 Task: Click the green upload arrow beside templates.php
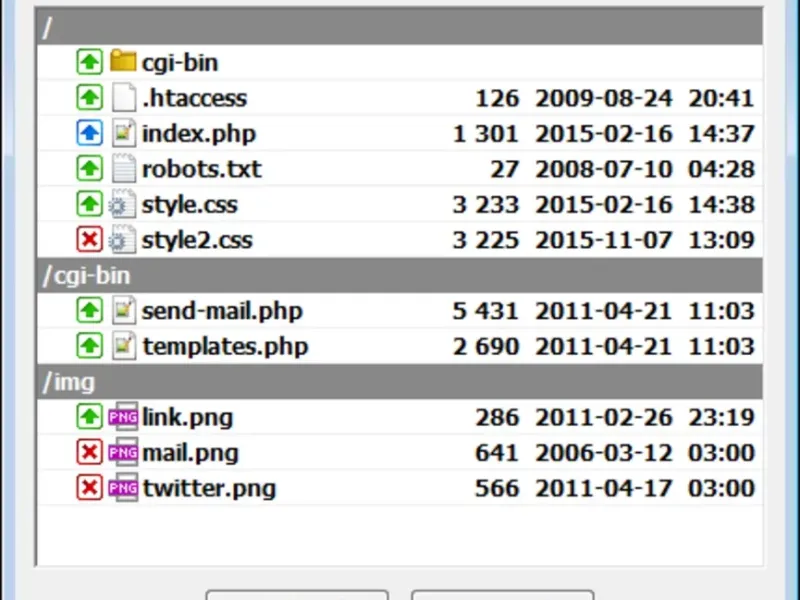pos(90,346)
